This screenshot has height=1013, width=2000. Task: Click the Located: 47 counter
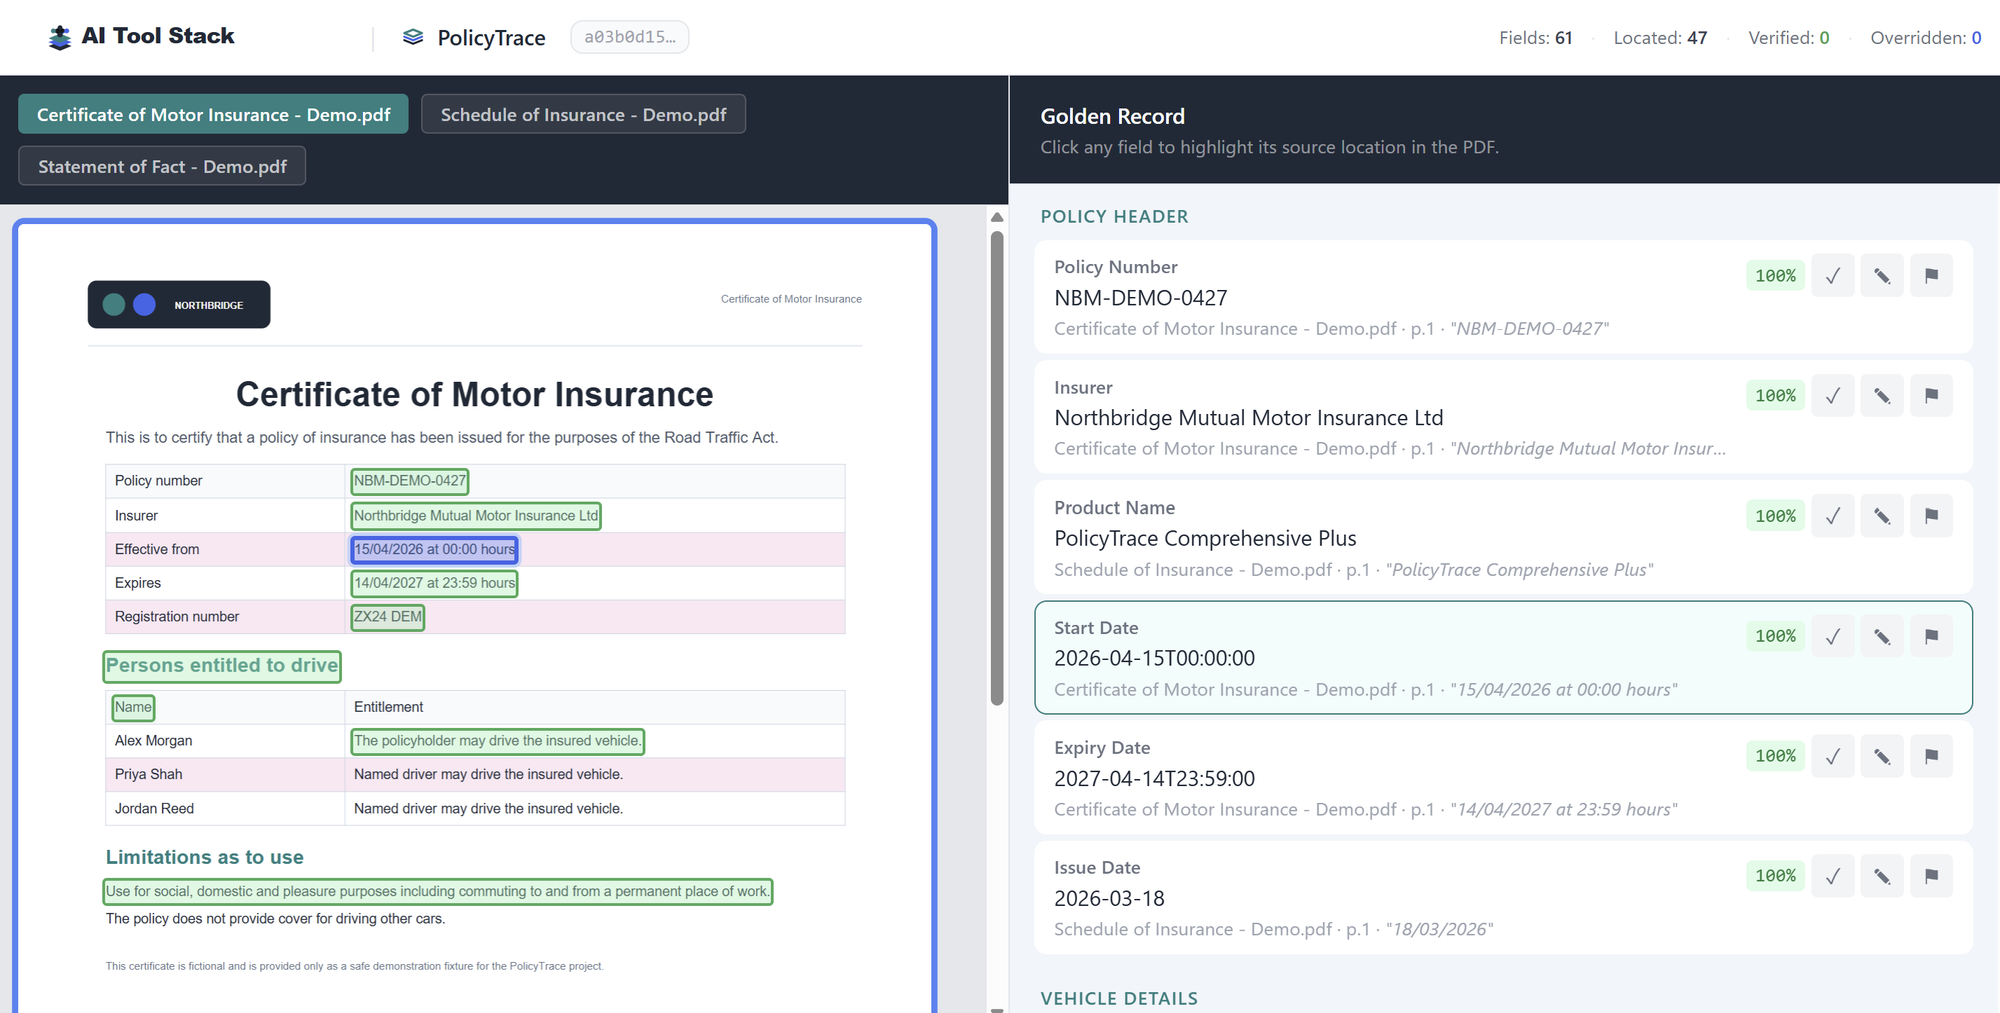[x=1660, y=38]
